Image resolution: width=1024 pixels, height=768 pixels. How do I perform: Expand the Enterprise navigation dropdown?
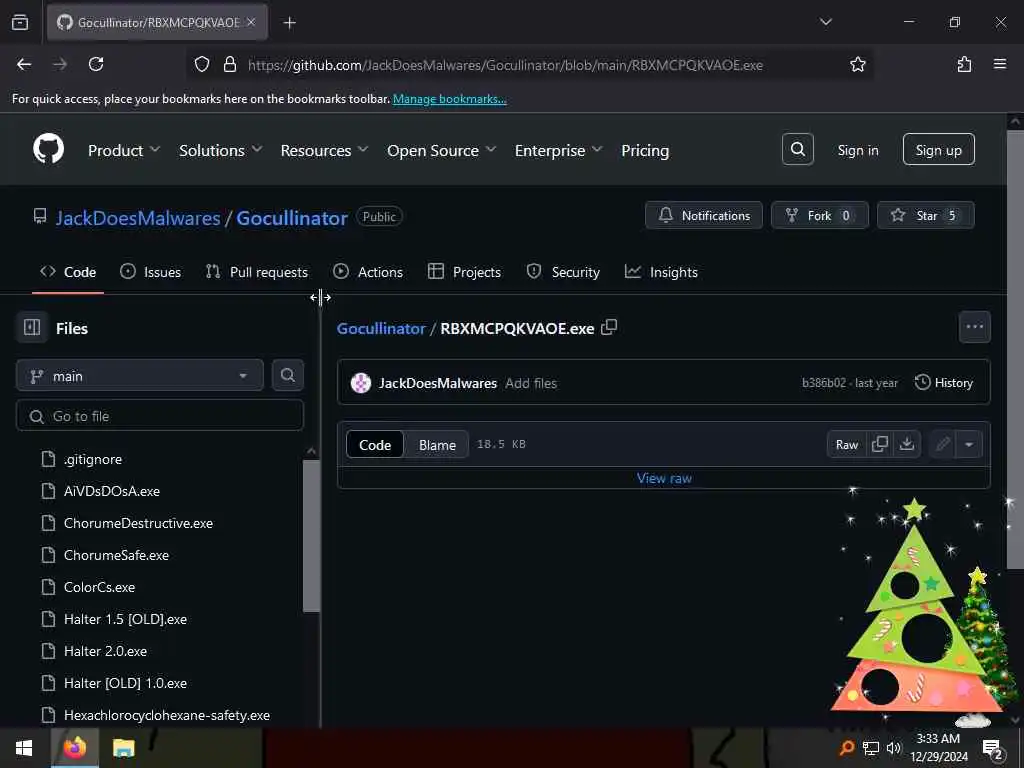pyautogui.click(x=558, y=150)
